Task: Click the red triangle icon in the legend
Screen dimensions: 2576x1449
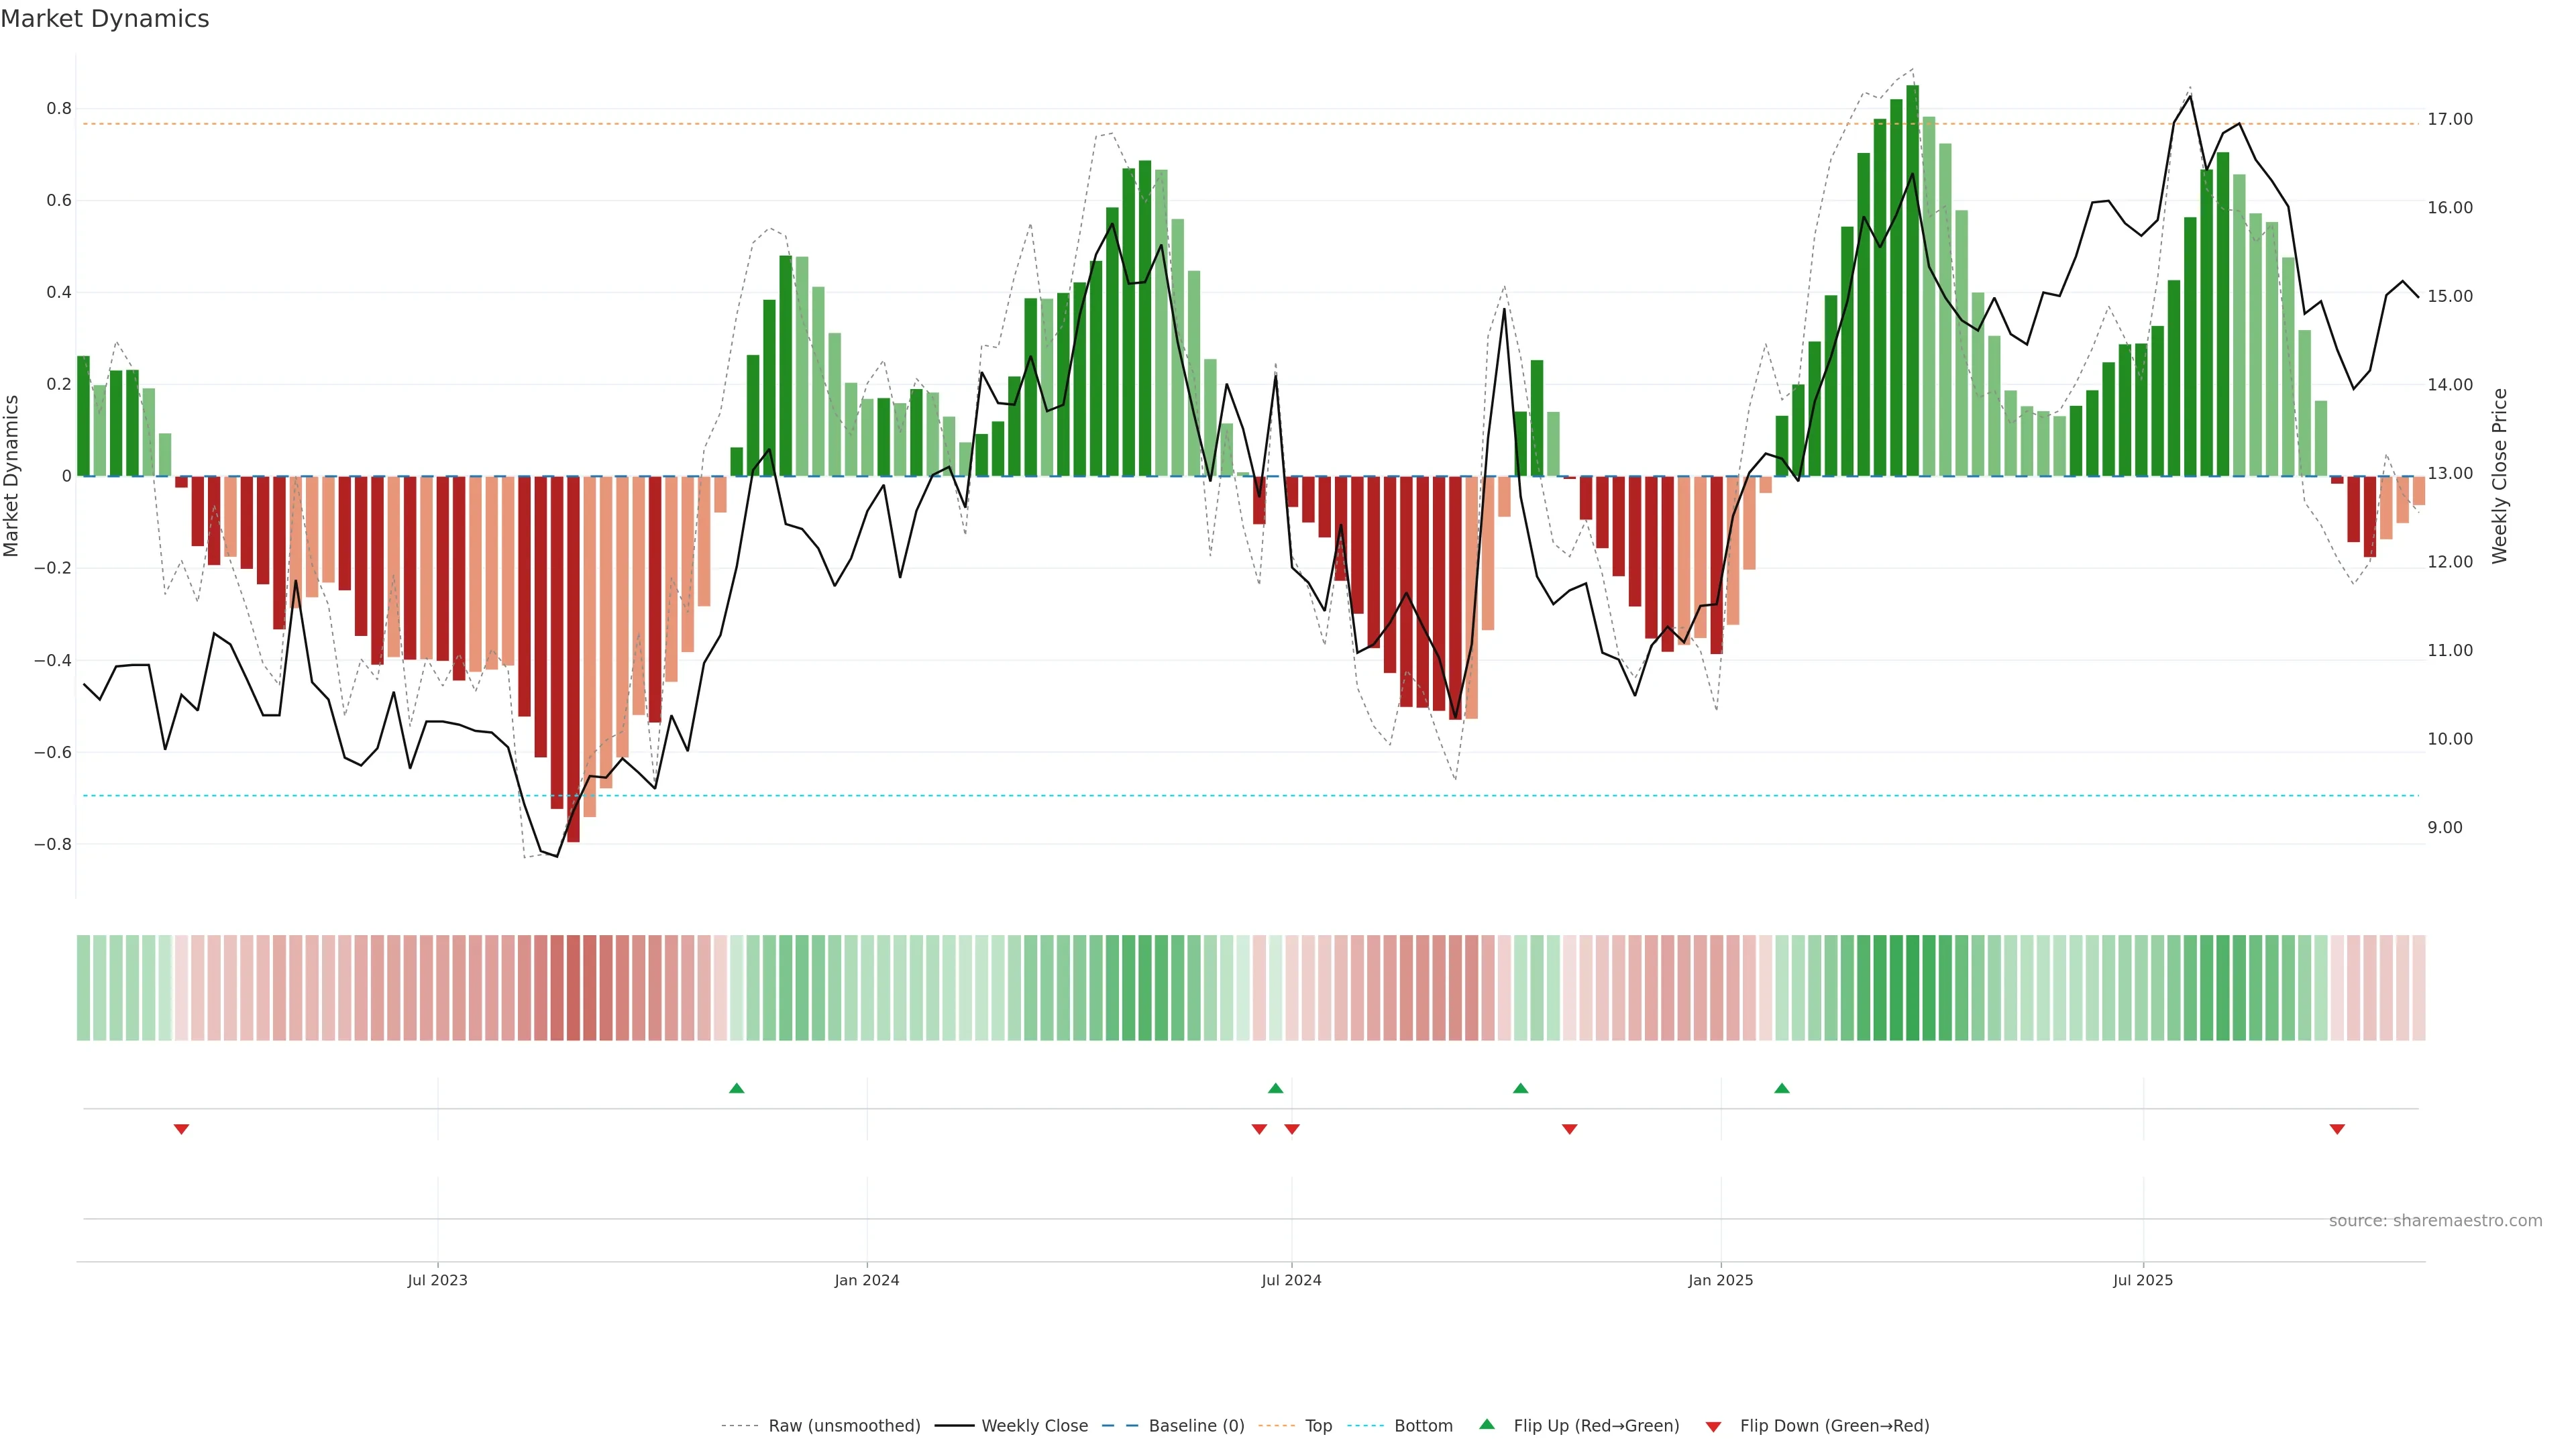Action: (x=1713, y=1427)
